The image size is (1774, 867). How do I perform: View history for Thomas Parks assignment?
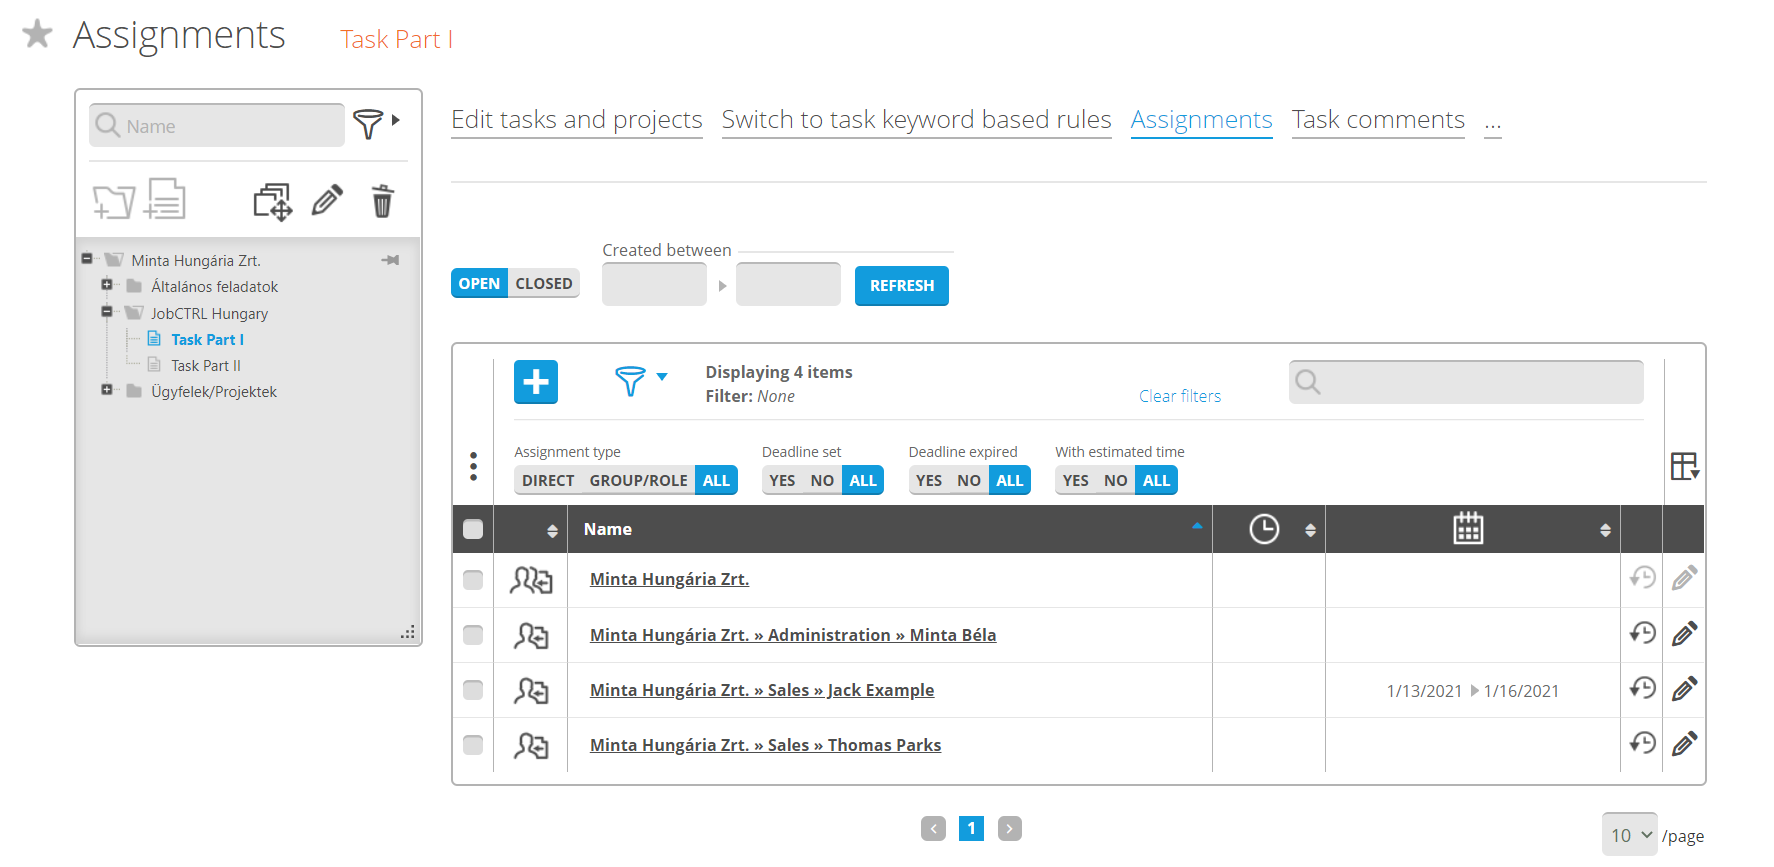coord(1642,744)
